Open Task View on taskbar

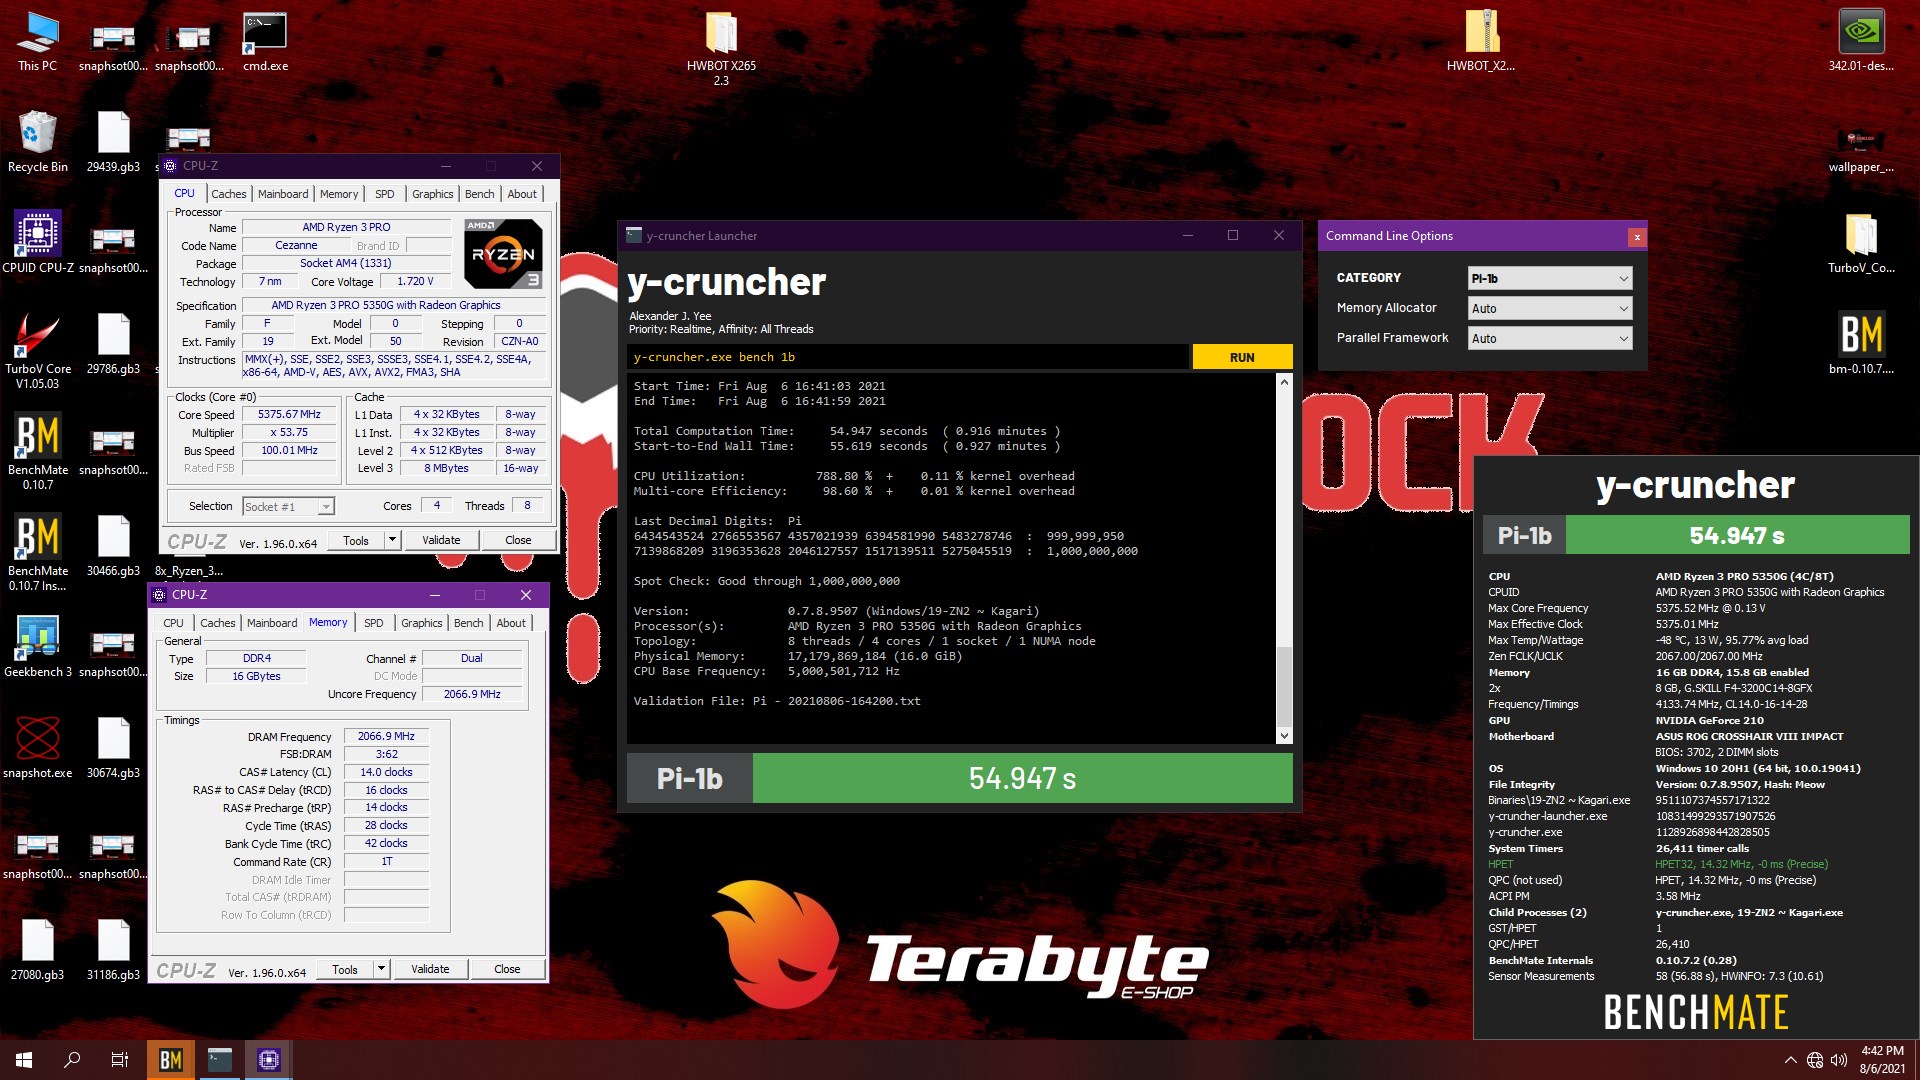pos(120,1060)
